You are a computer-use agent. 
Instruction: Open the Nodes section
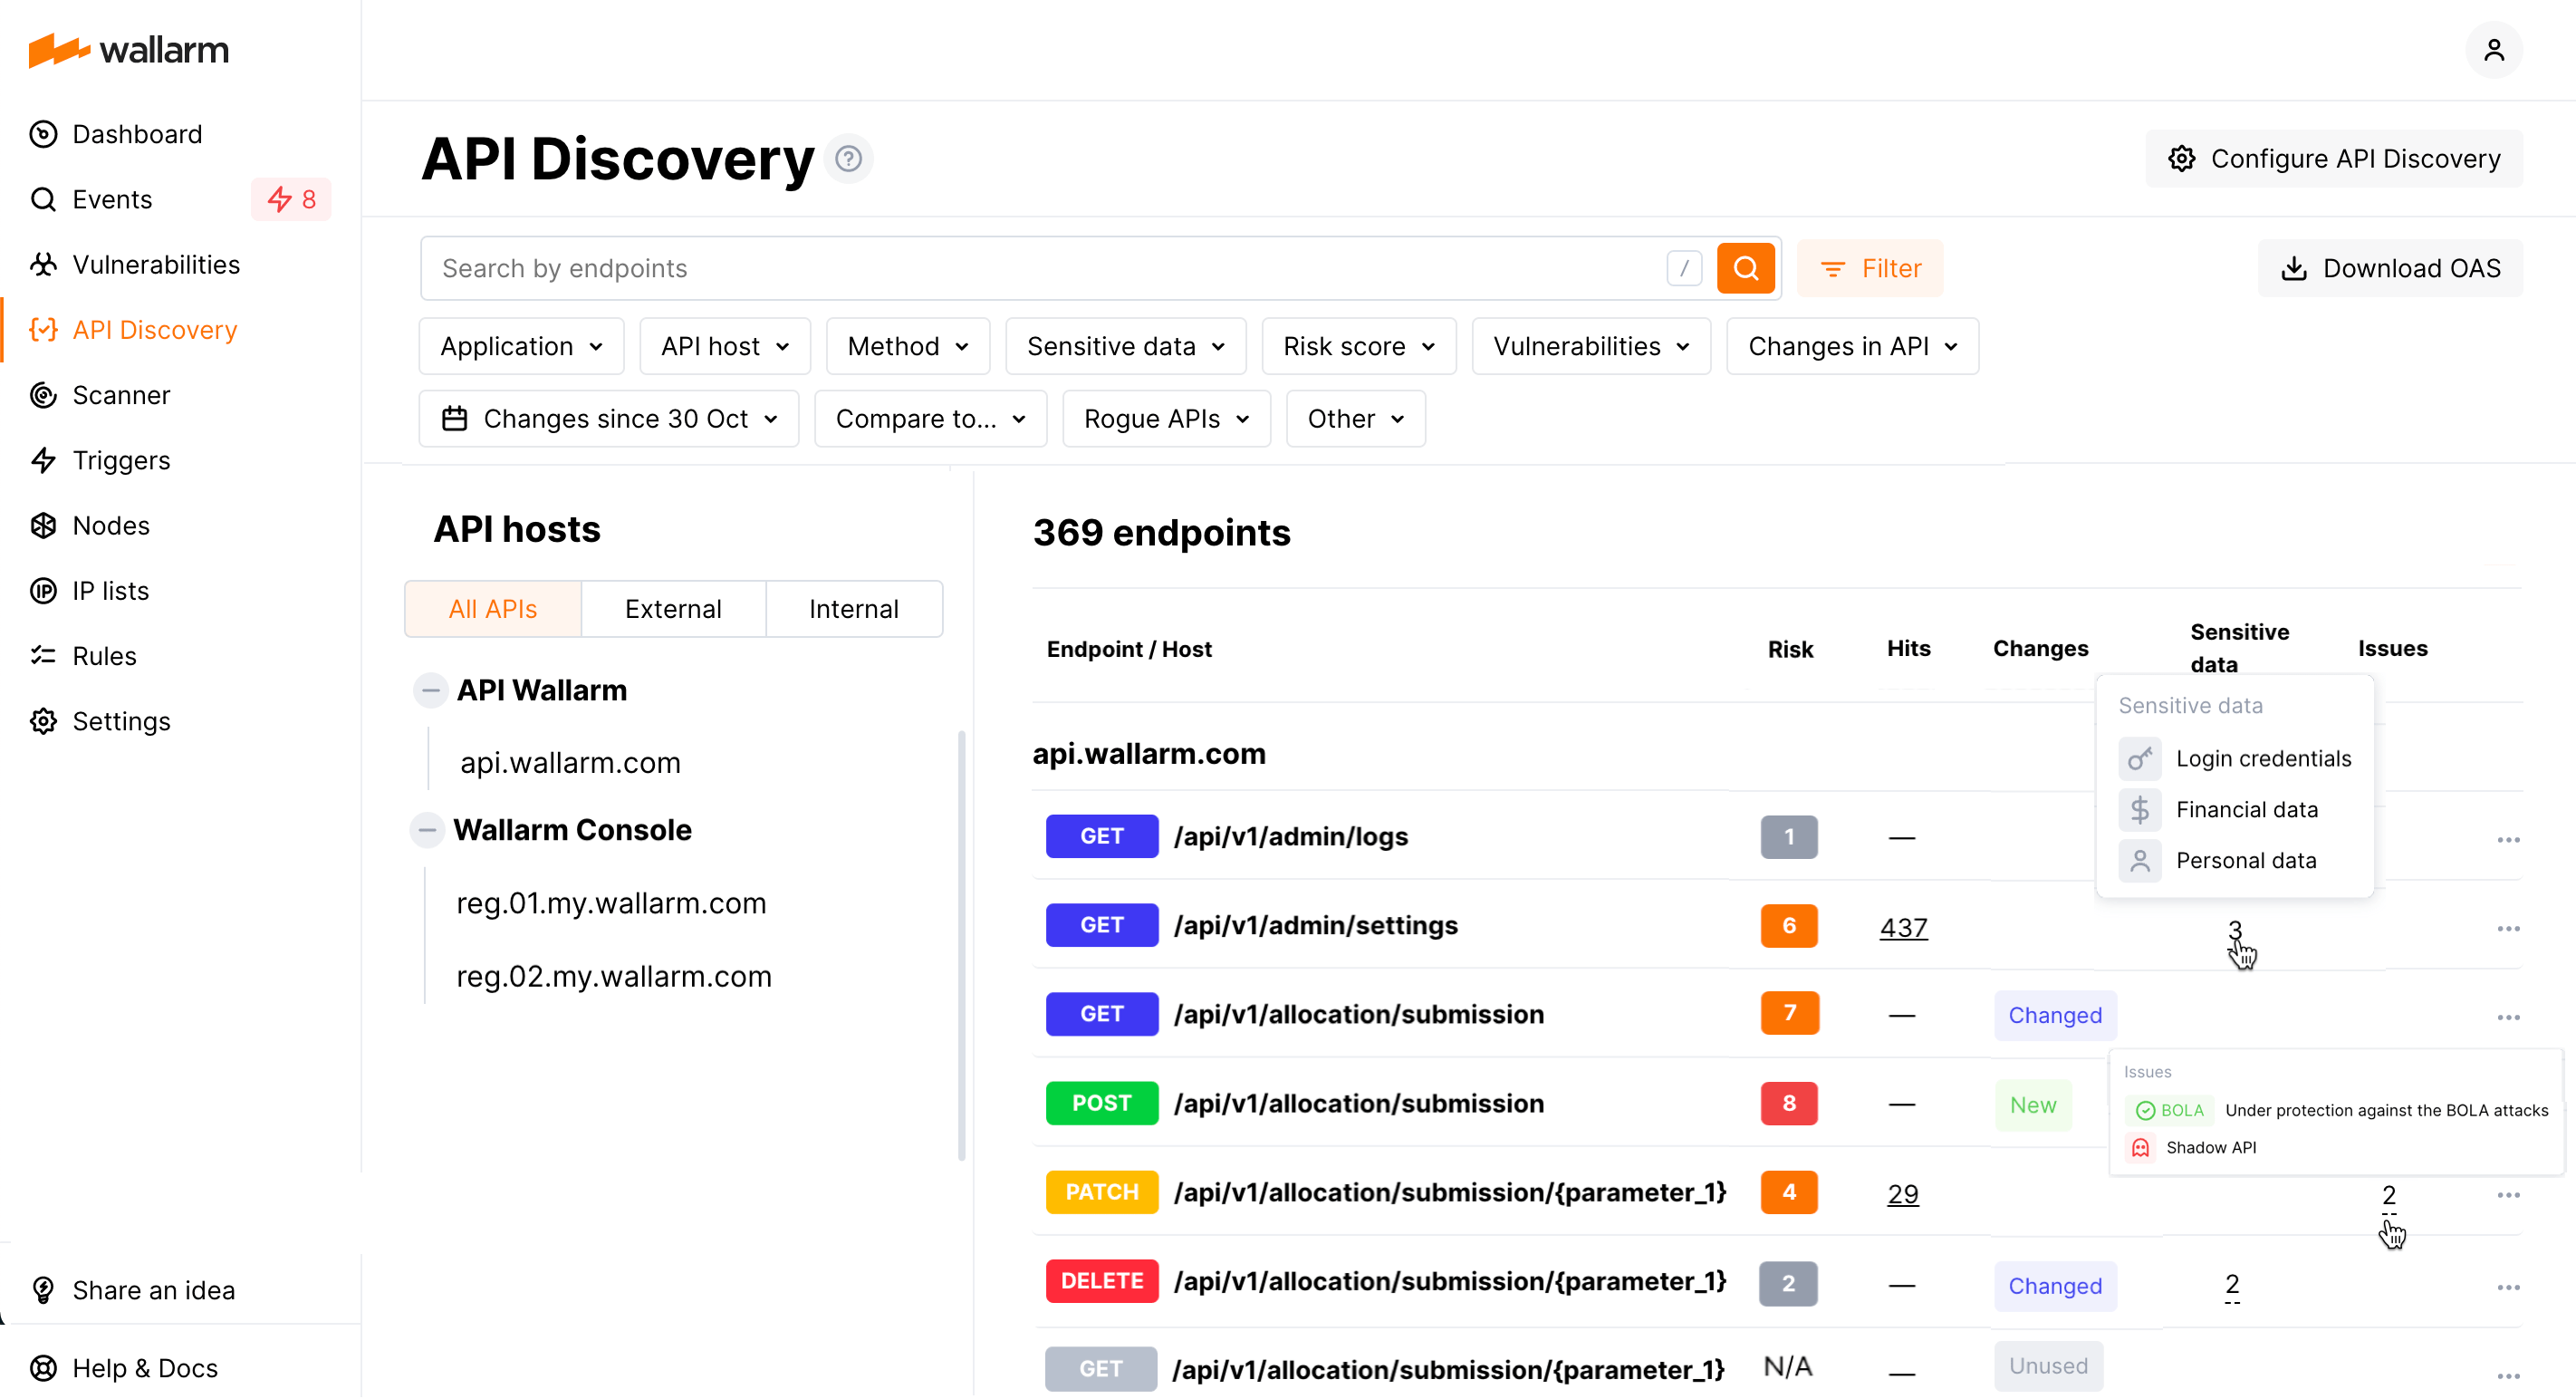[x=111, y=525]
